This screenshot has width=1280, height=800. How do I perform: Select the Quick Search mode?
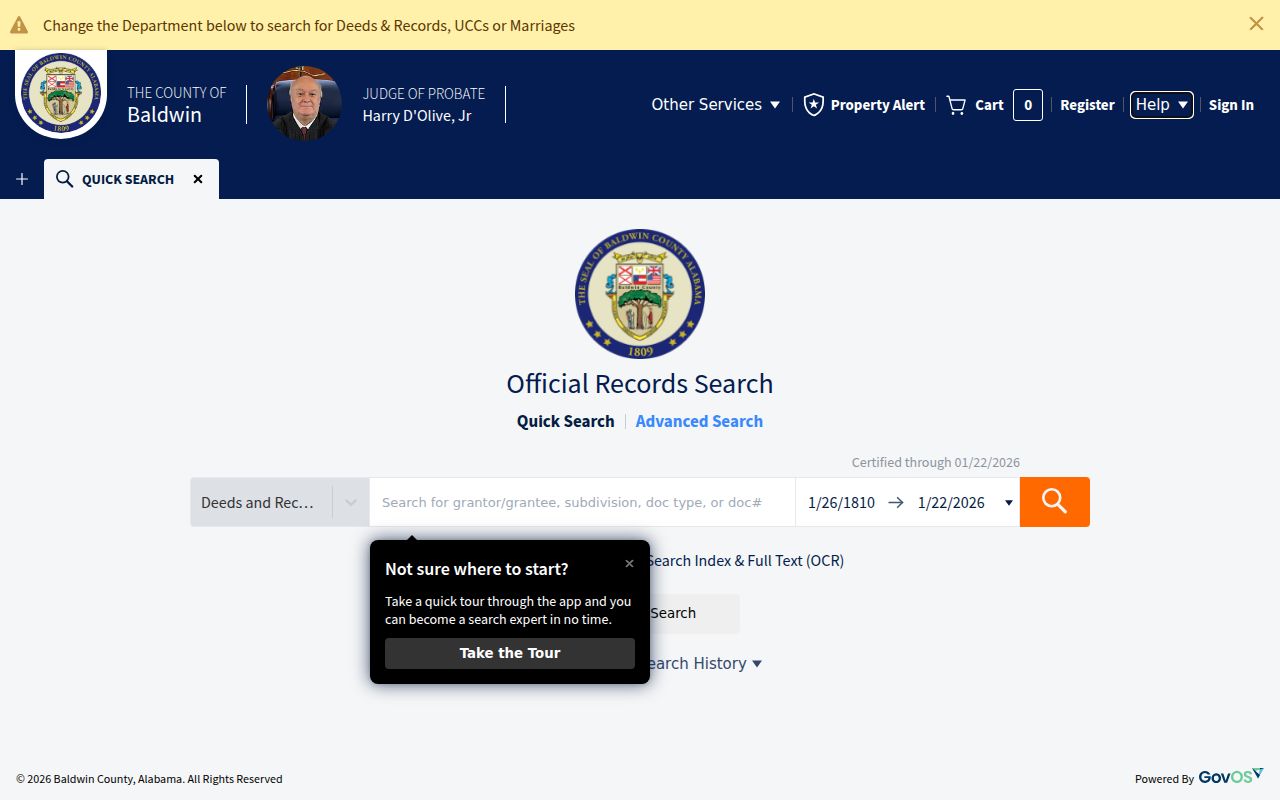click(x=565, y=421)
